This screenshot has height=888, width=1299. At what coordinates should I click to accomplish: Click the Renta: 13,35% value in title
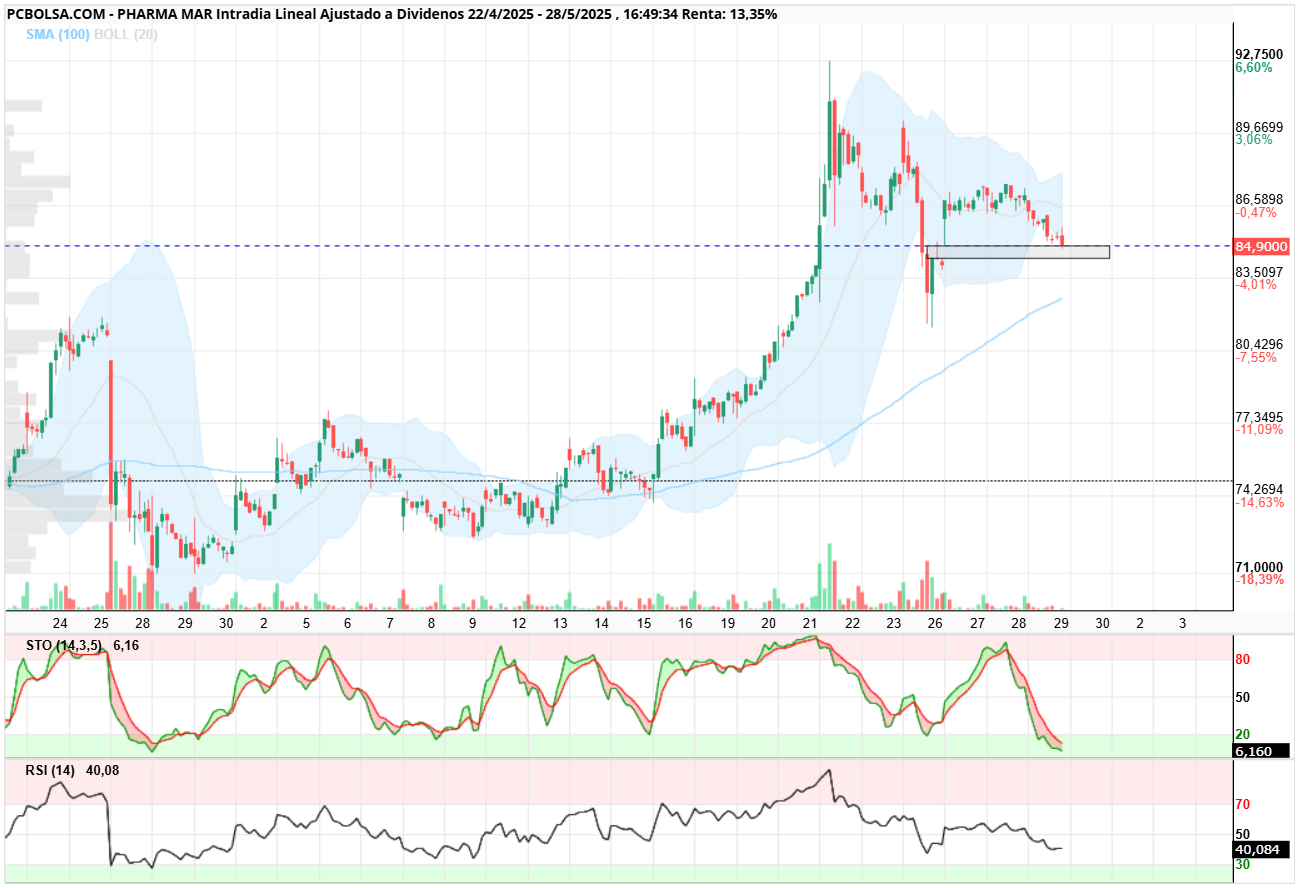[x=729, y=14]
